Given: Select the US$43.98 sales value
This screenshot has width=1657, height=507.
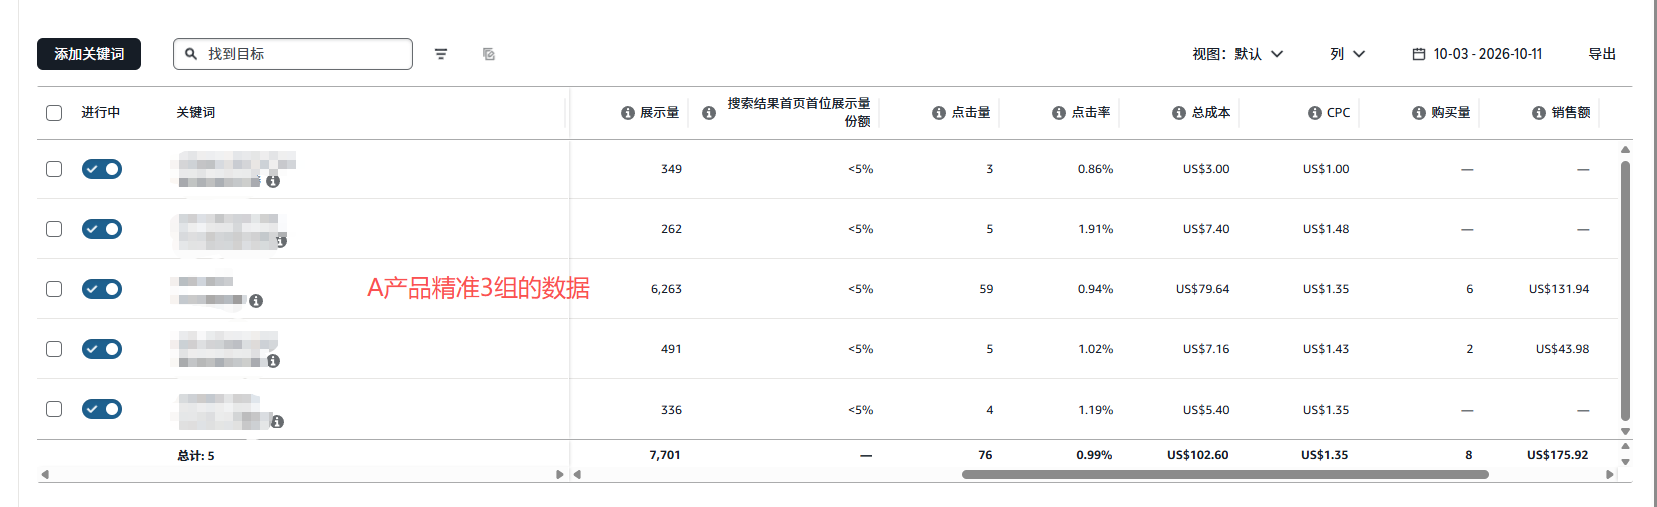Looking at the screenshot, I should click(x=1562, y=349).
